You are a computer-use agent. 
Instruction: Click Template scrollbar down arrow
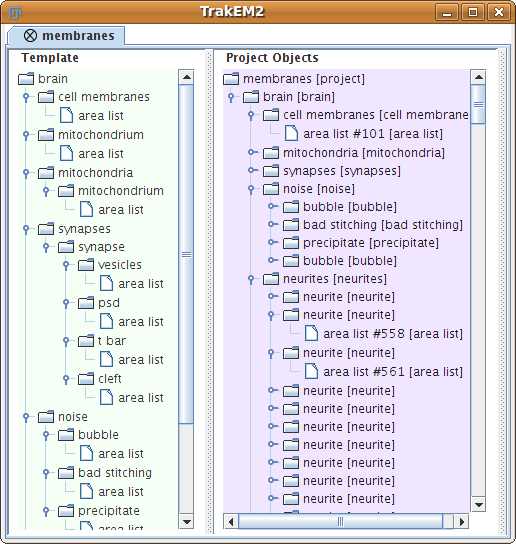(186, 521)
